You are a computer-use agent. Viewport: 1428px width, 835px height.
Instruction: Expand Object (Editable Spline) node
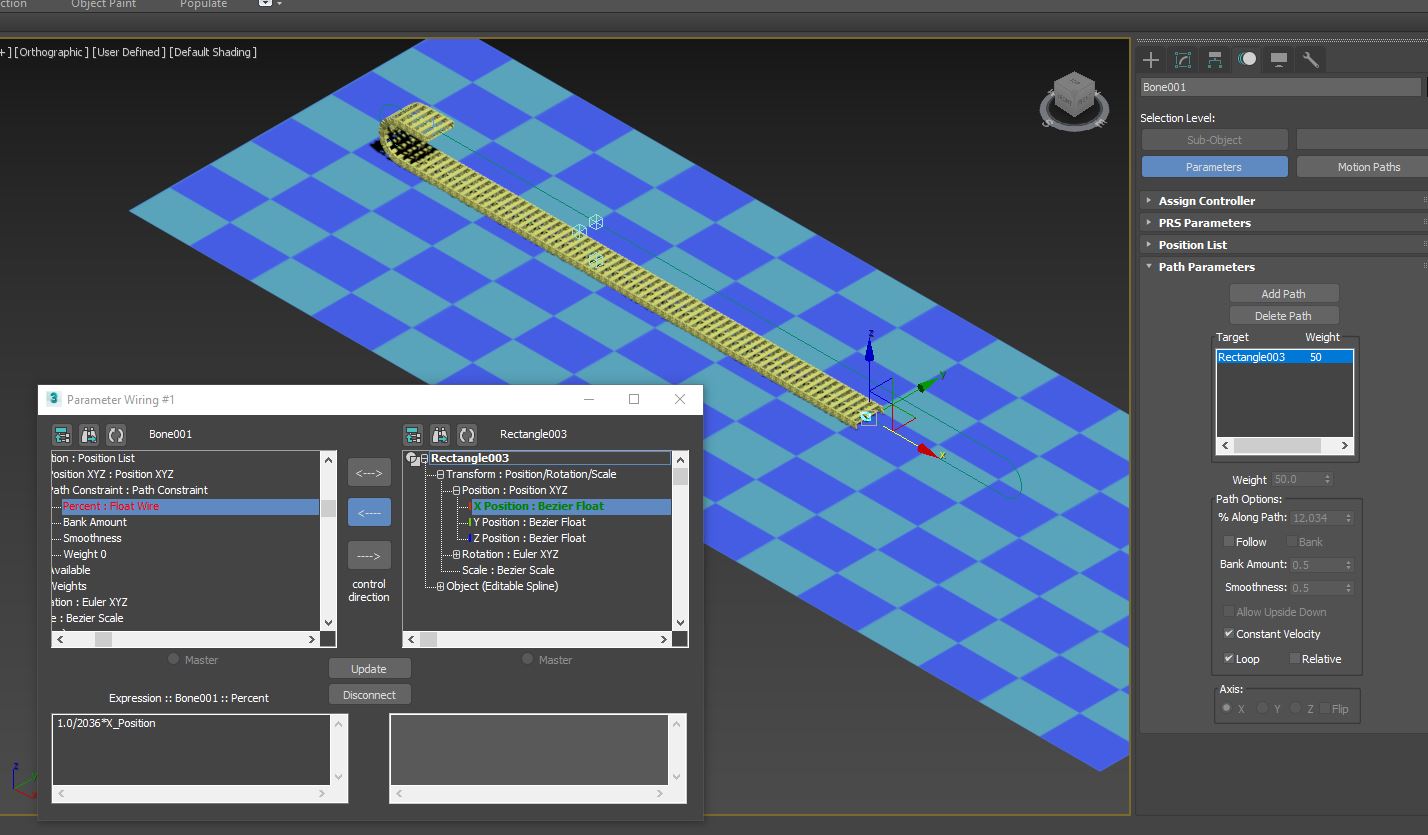point(440,587)
